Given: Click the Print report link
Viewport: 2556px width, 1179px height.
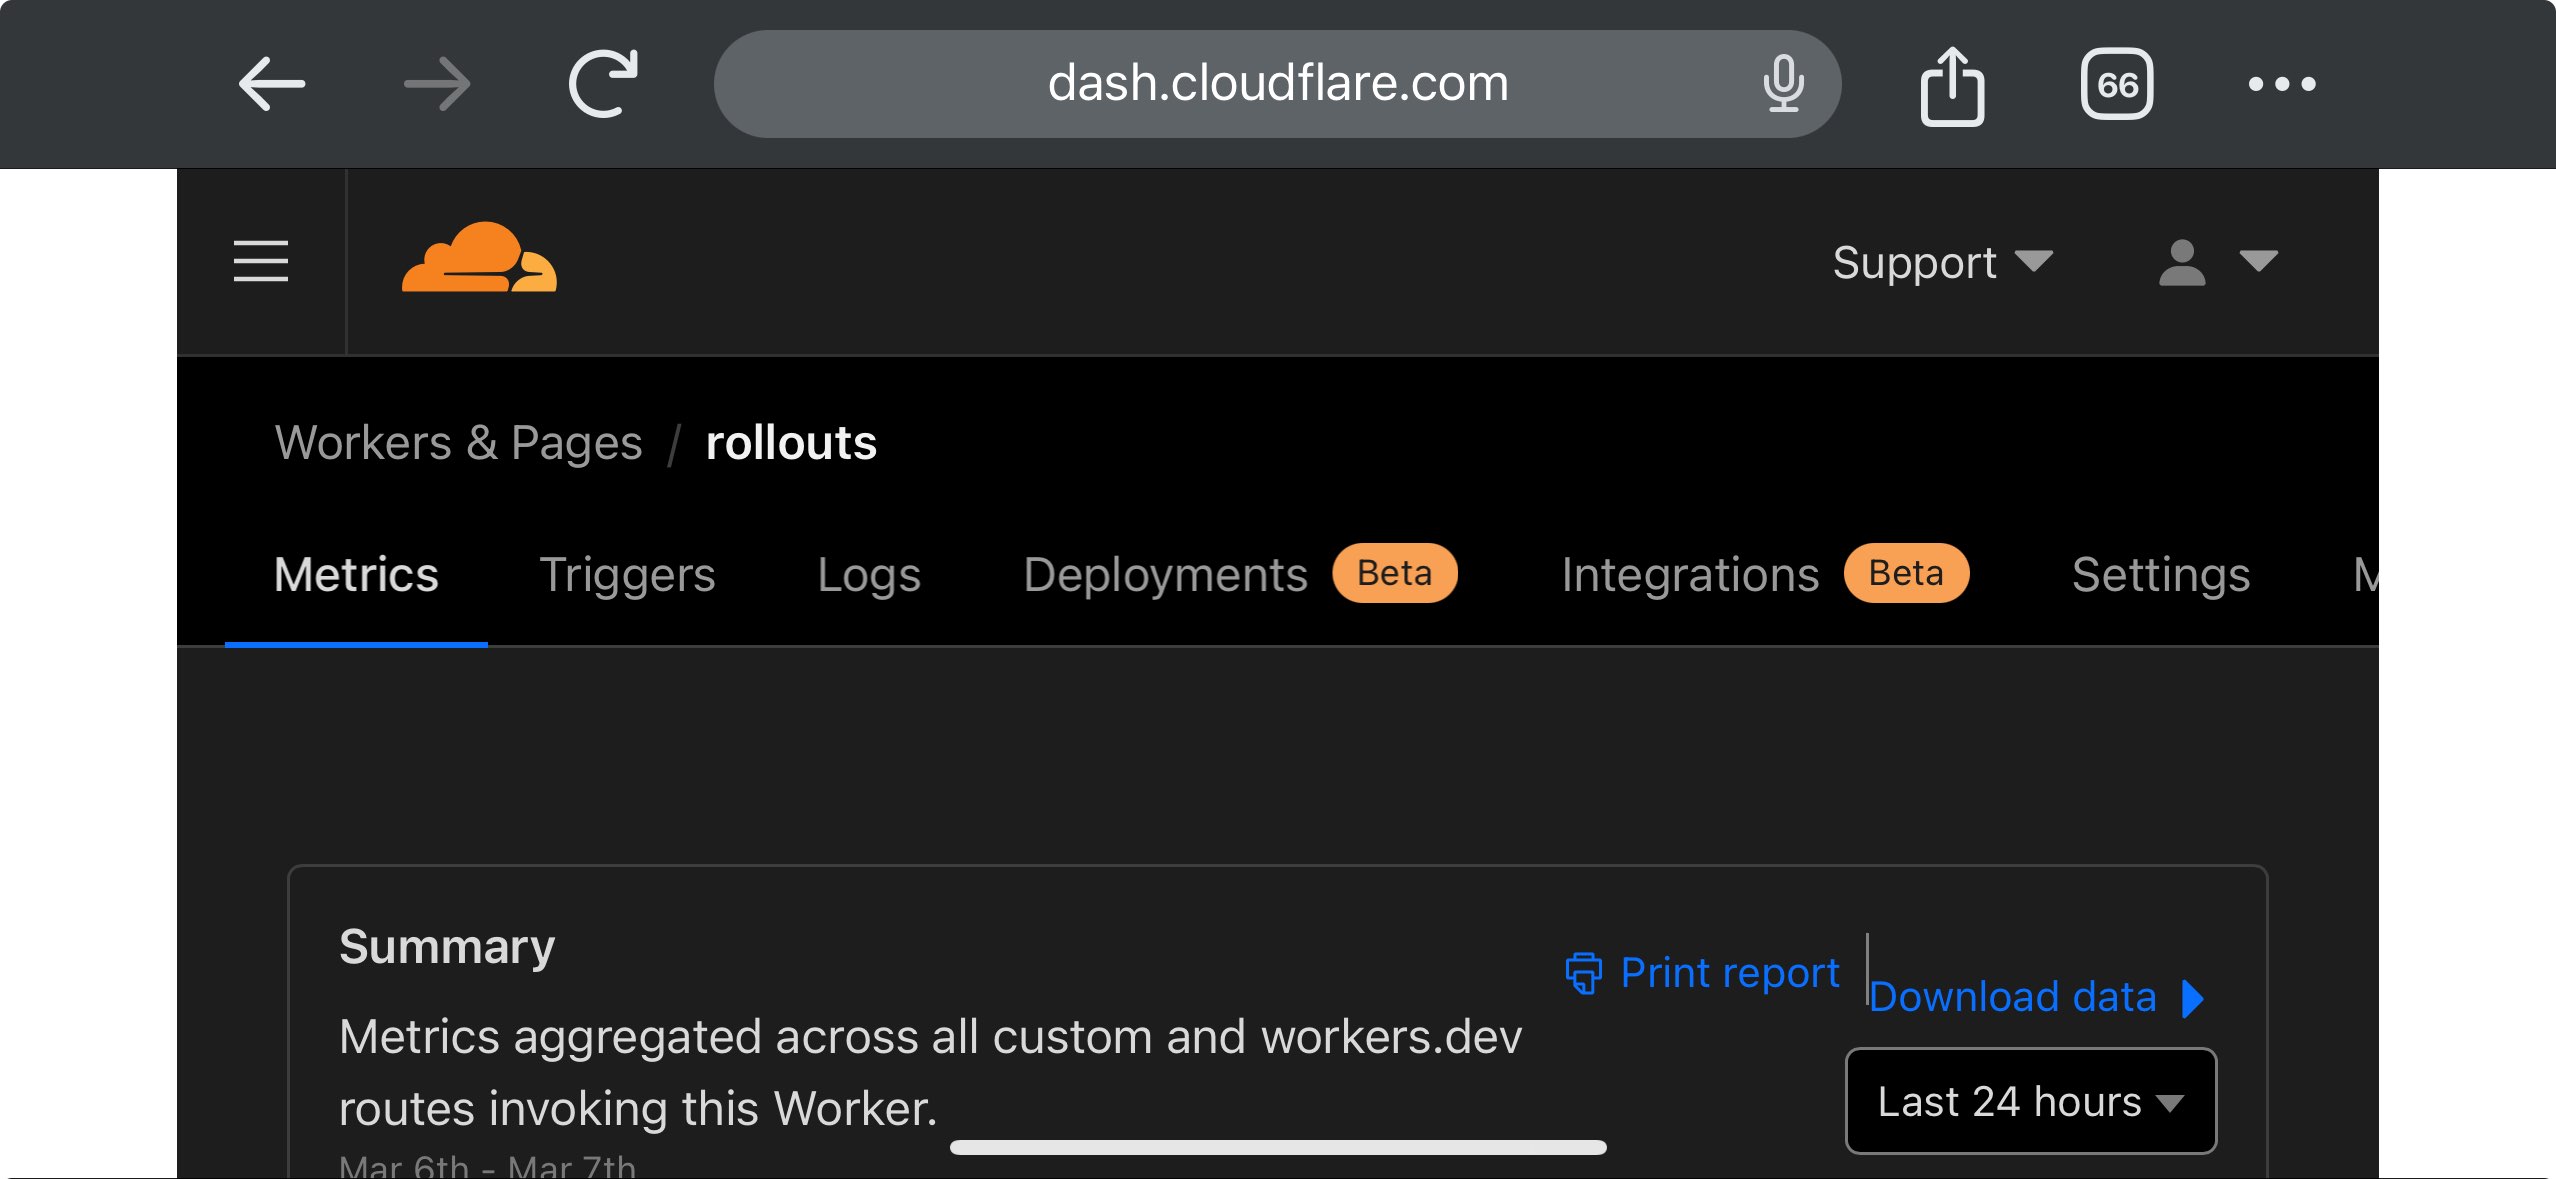Looking at the screenshot, I should (x=1729, y=971).
